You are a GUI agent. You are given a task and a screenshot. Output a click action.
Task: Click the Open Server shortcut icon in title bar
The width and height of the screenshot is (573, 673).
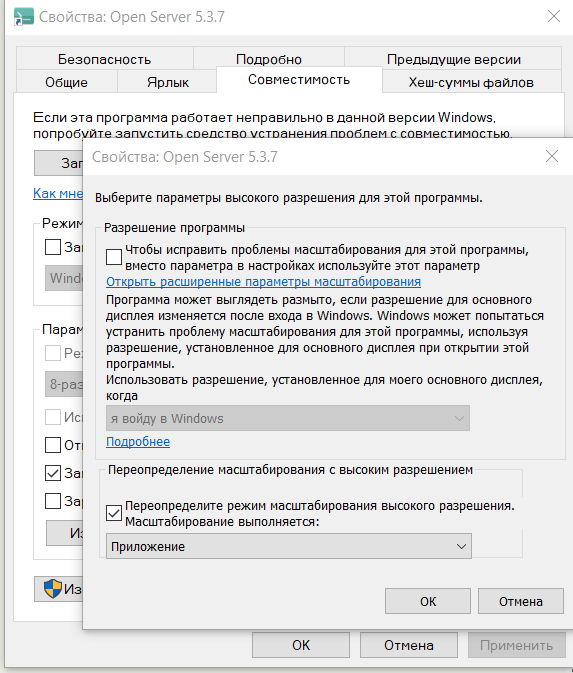pyautogui.click(x=23, y=17)
